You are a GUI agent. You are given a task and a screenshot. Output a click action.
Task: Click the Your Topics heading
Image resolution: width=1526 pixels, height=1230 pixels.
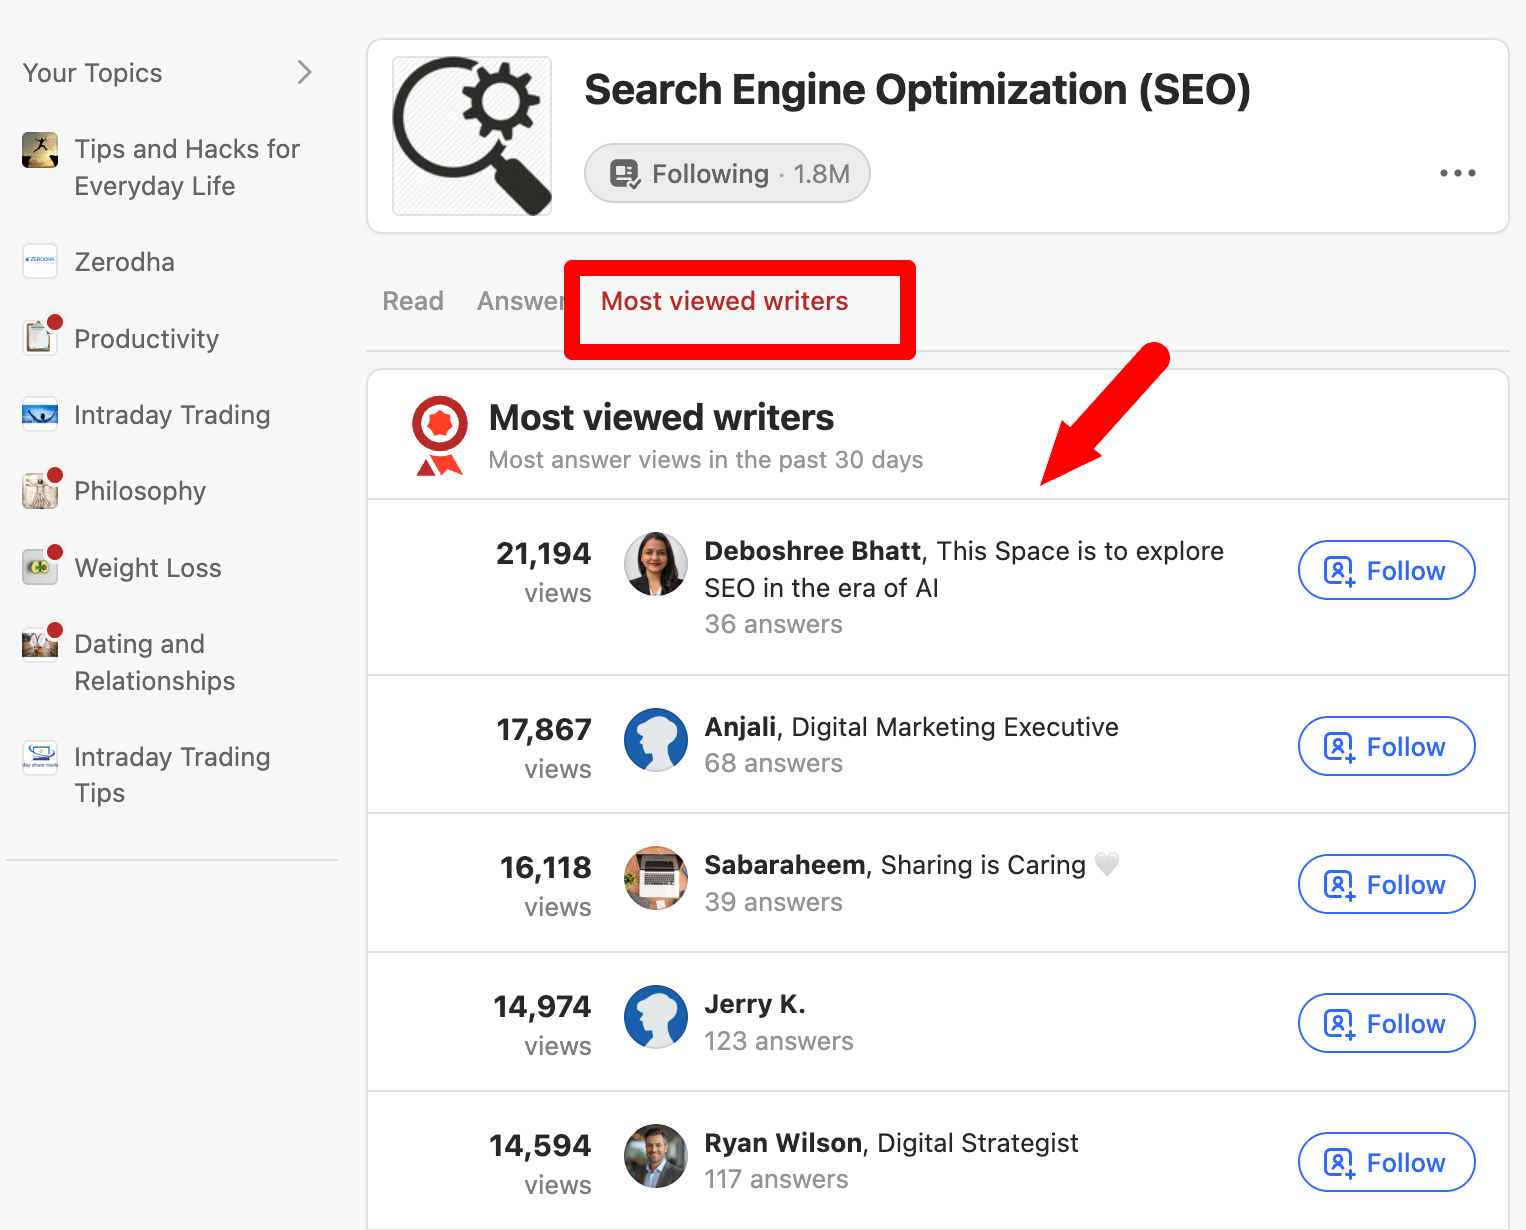[92, 73]
